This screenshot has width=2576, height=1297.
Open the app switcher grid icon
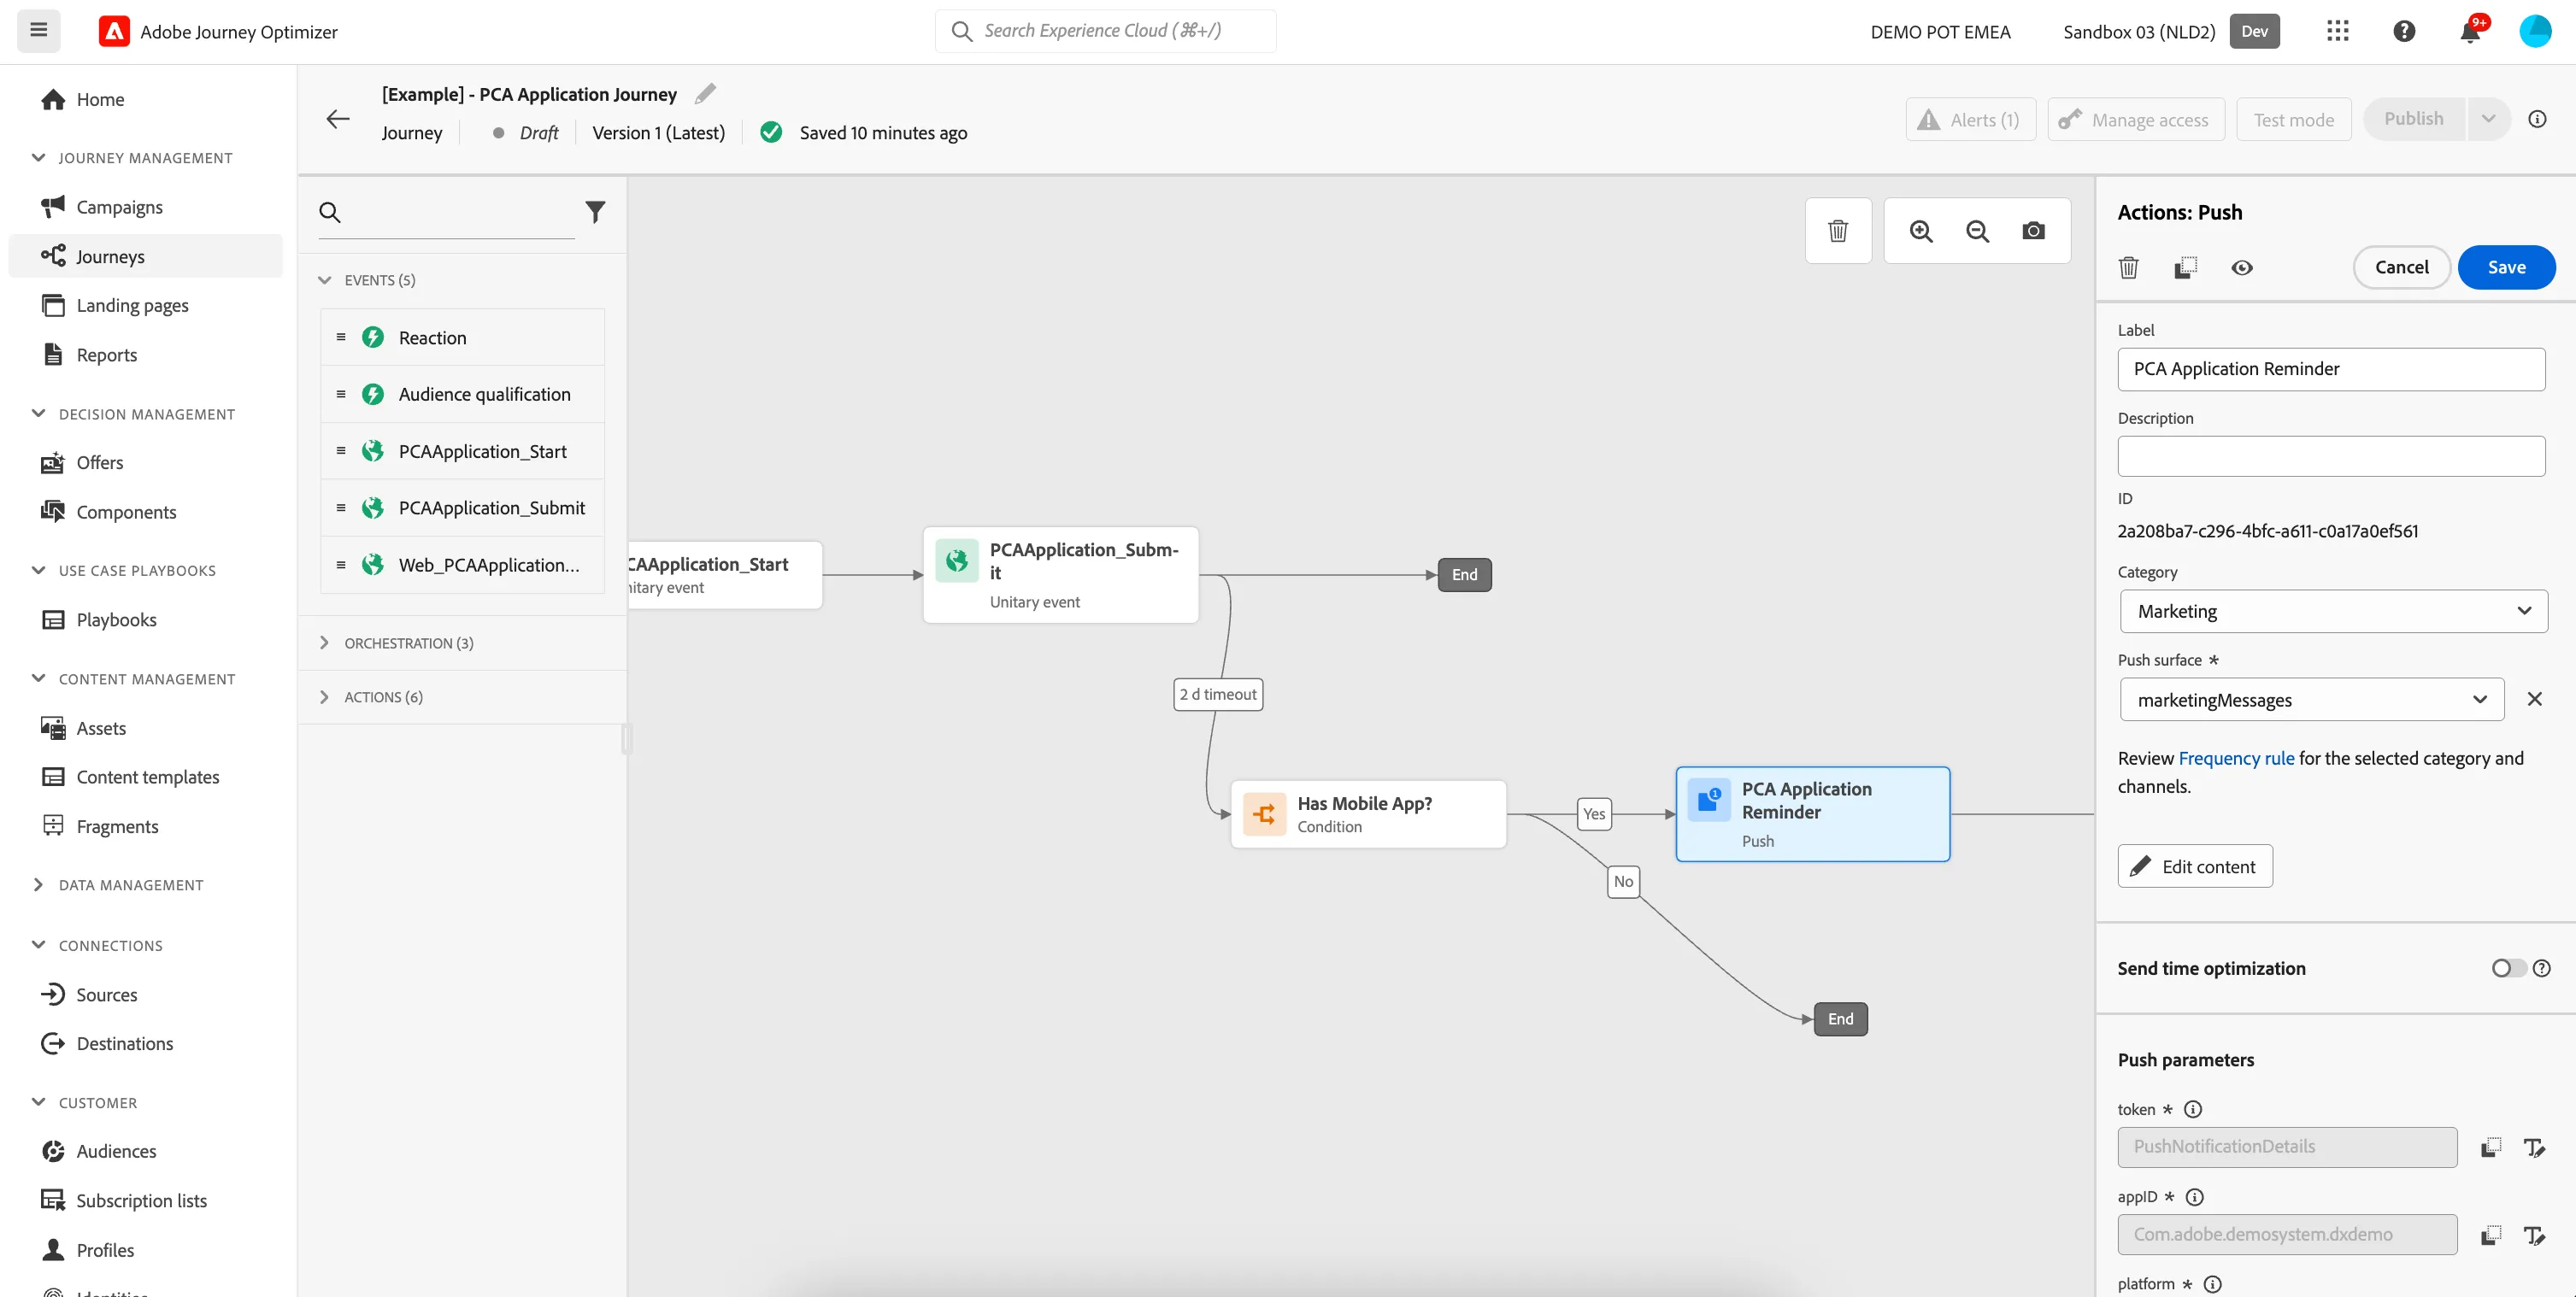tap(2337, 31)
